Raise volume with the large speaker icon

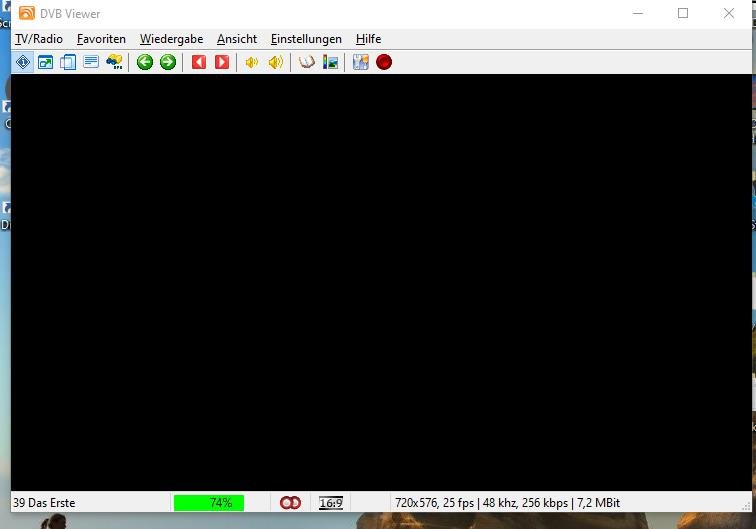275,62
